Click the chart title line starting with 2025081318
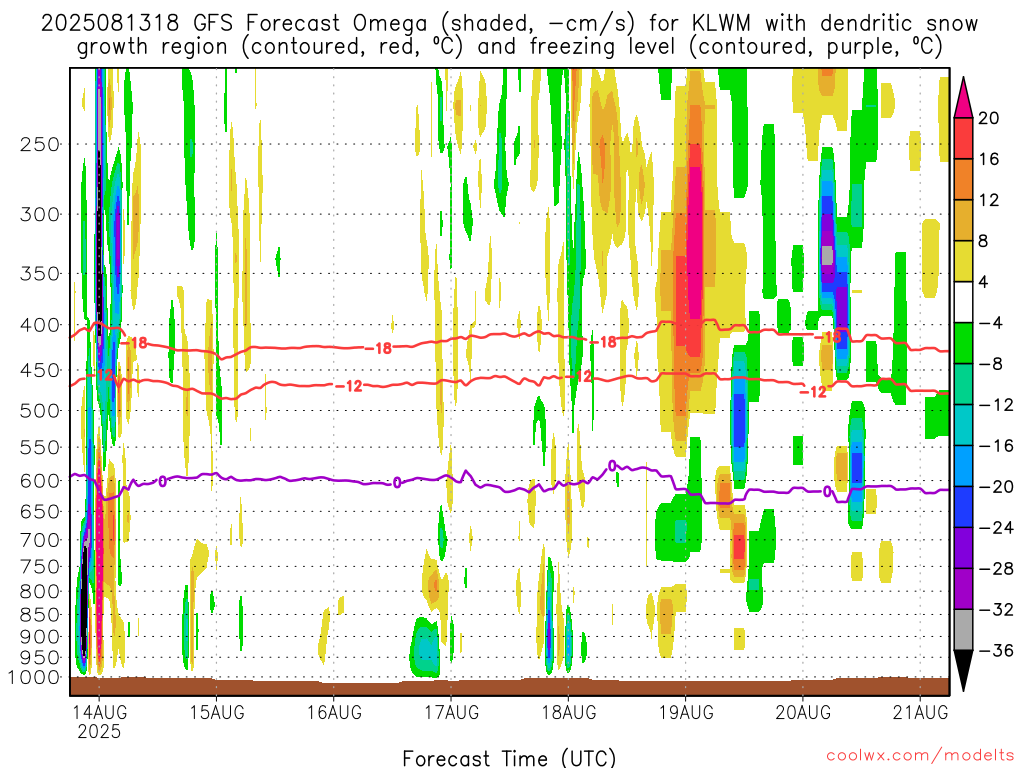This screenshot has height=768, width=1024. (509, 24)
